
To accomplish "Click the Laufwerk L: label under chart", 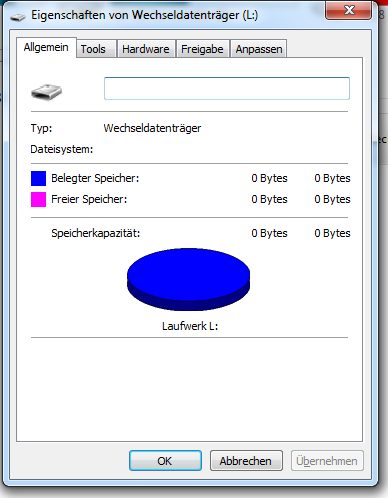I will point(190,326).
